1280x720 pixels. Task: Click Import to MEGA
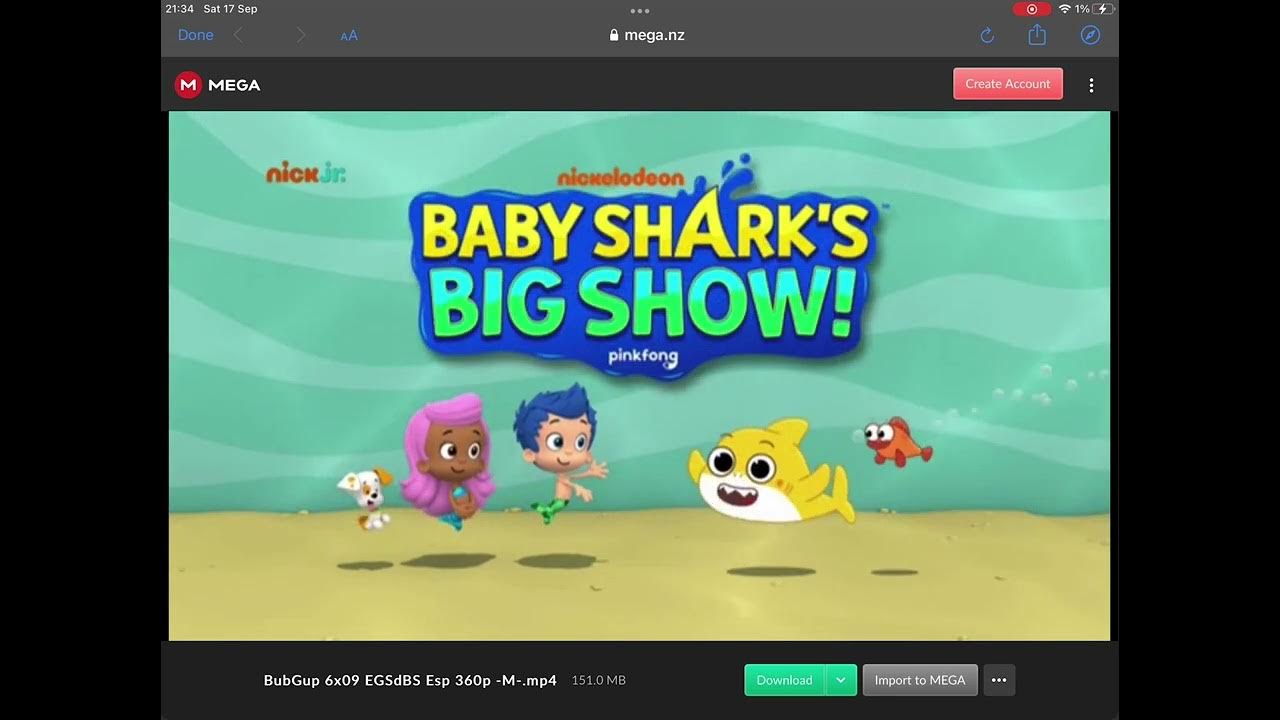click(920, 680)
